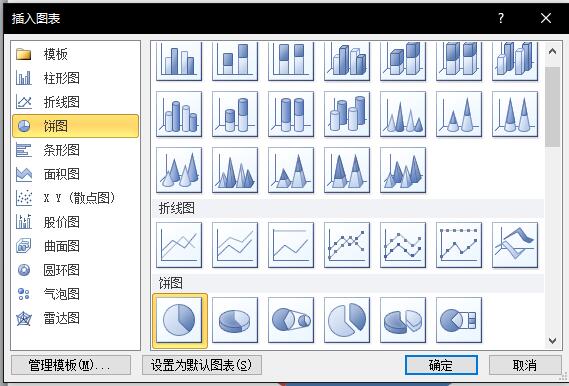
Task: Select the stacked line with markers thumbnail
Action: [x=403, y=245]
